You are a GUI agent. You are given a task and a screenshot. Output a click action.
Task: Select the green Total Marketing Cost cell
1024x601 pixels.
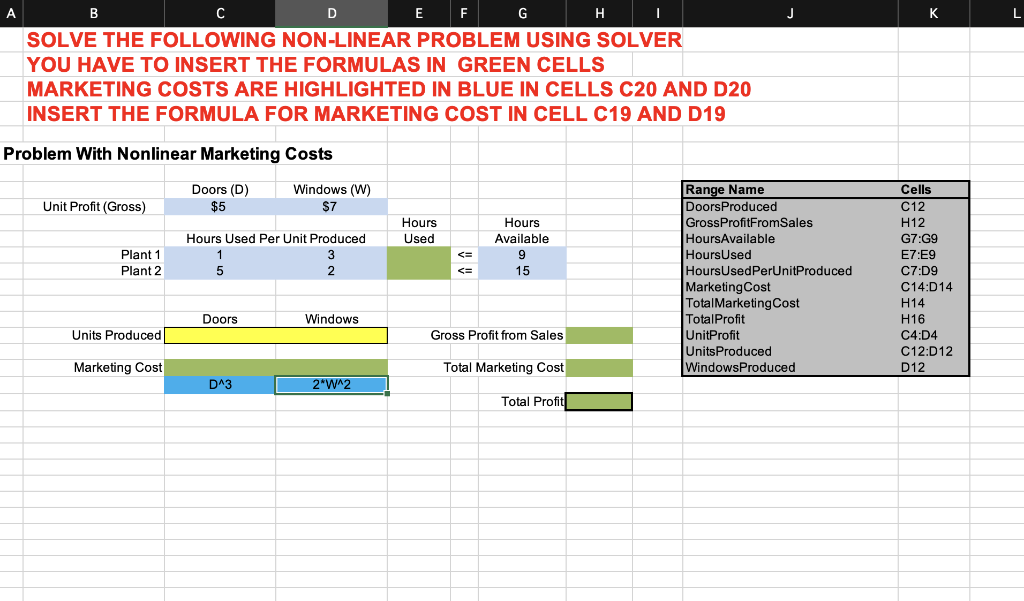(x=598, y=367)
